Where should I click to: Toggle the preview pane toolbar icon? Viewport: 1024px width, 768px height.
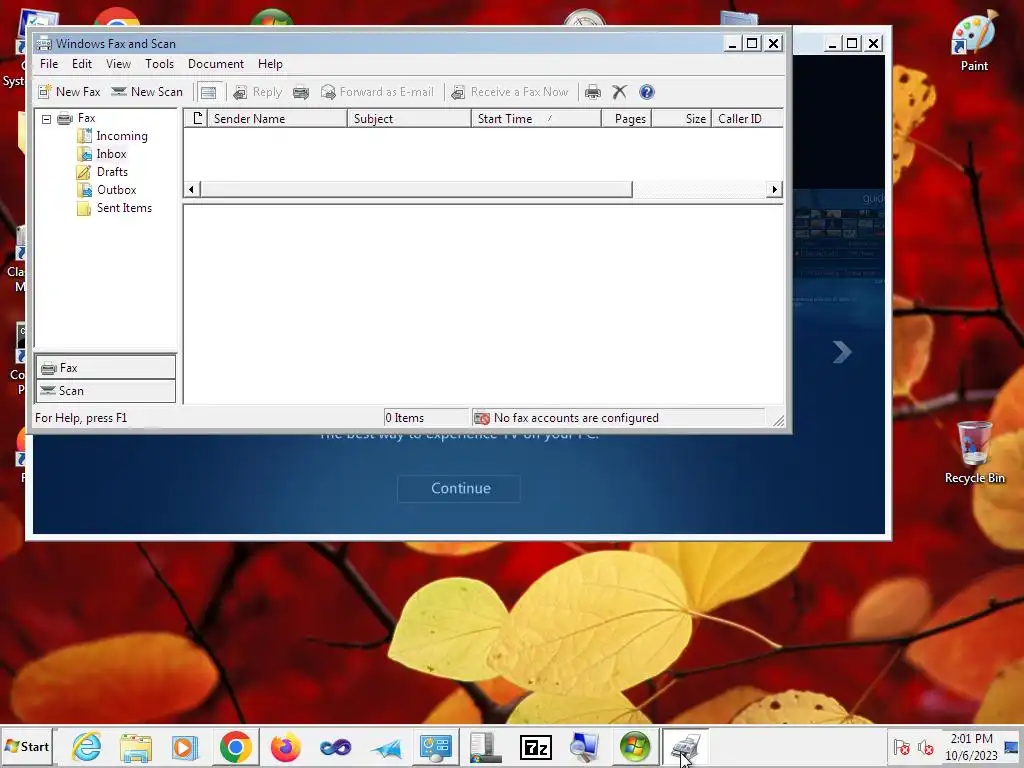coord(208,92)
